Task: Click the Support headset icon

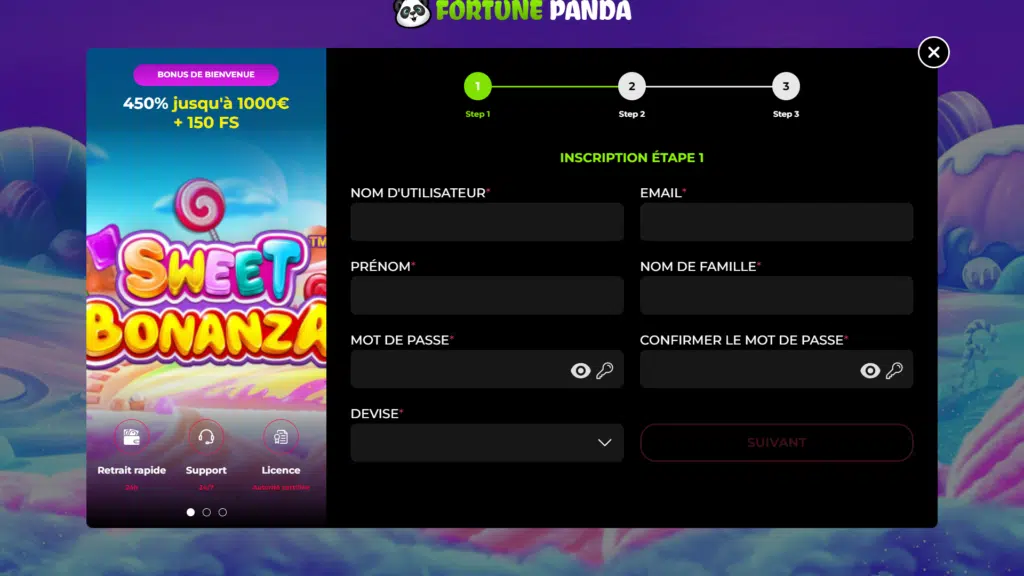Action: pos(206,437)
